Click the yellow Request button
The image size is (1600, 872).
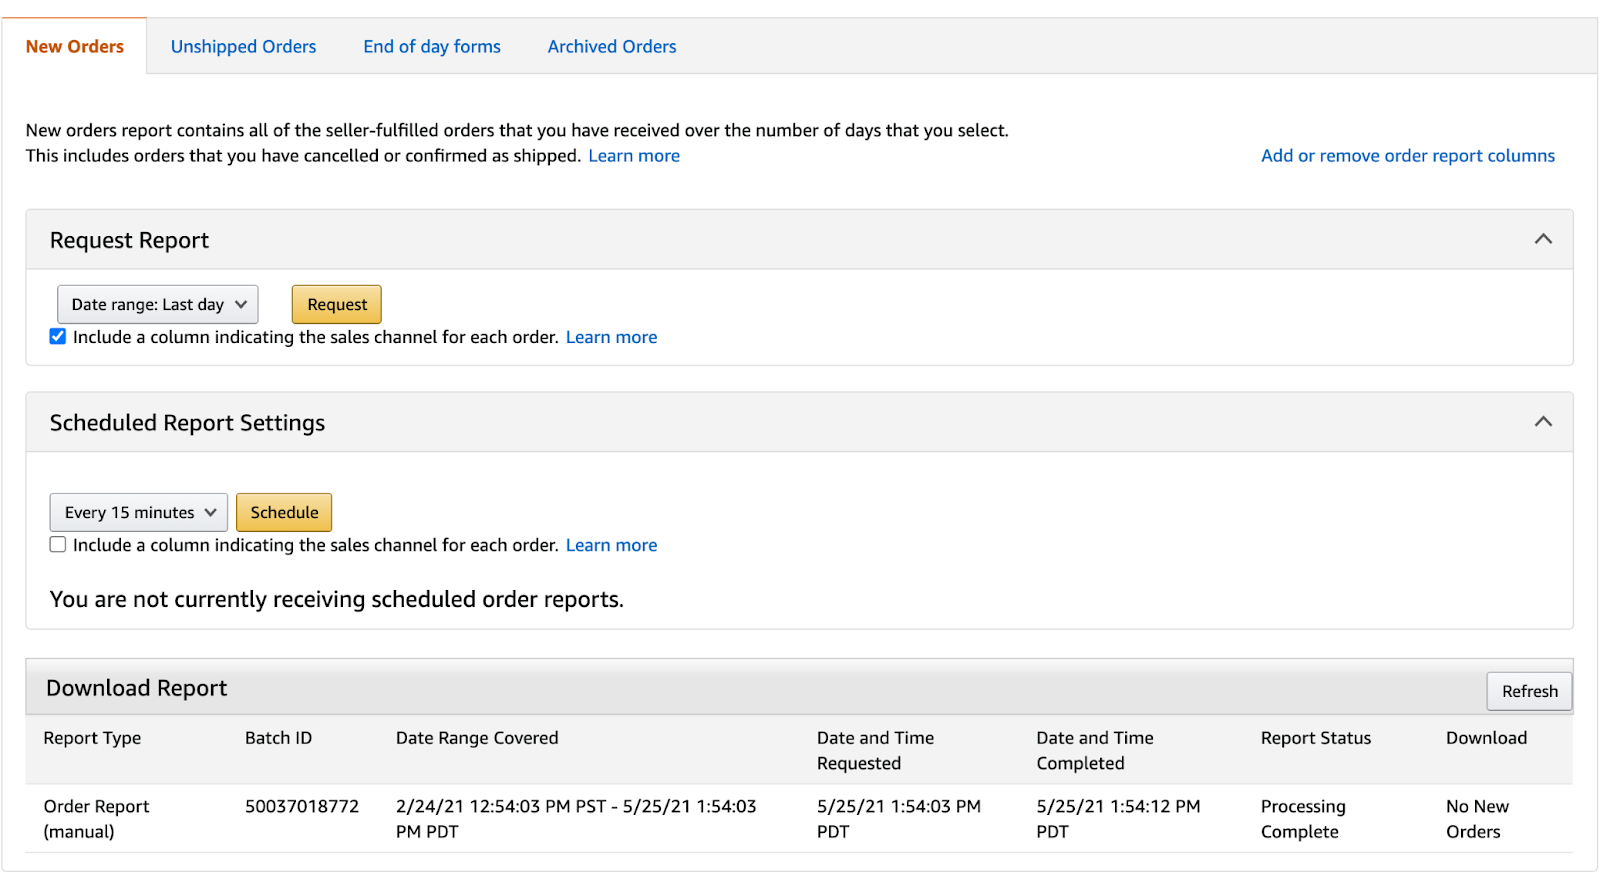tap(337, 305)
